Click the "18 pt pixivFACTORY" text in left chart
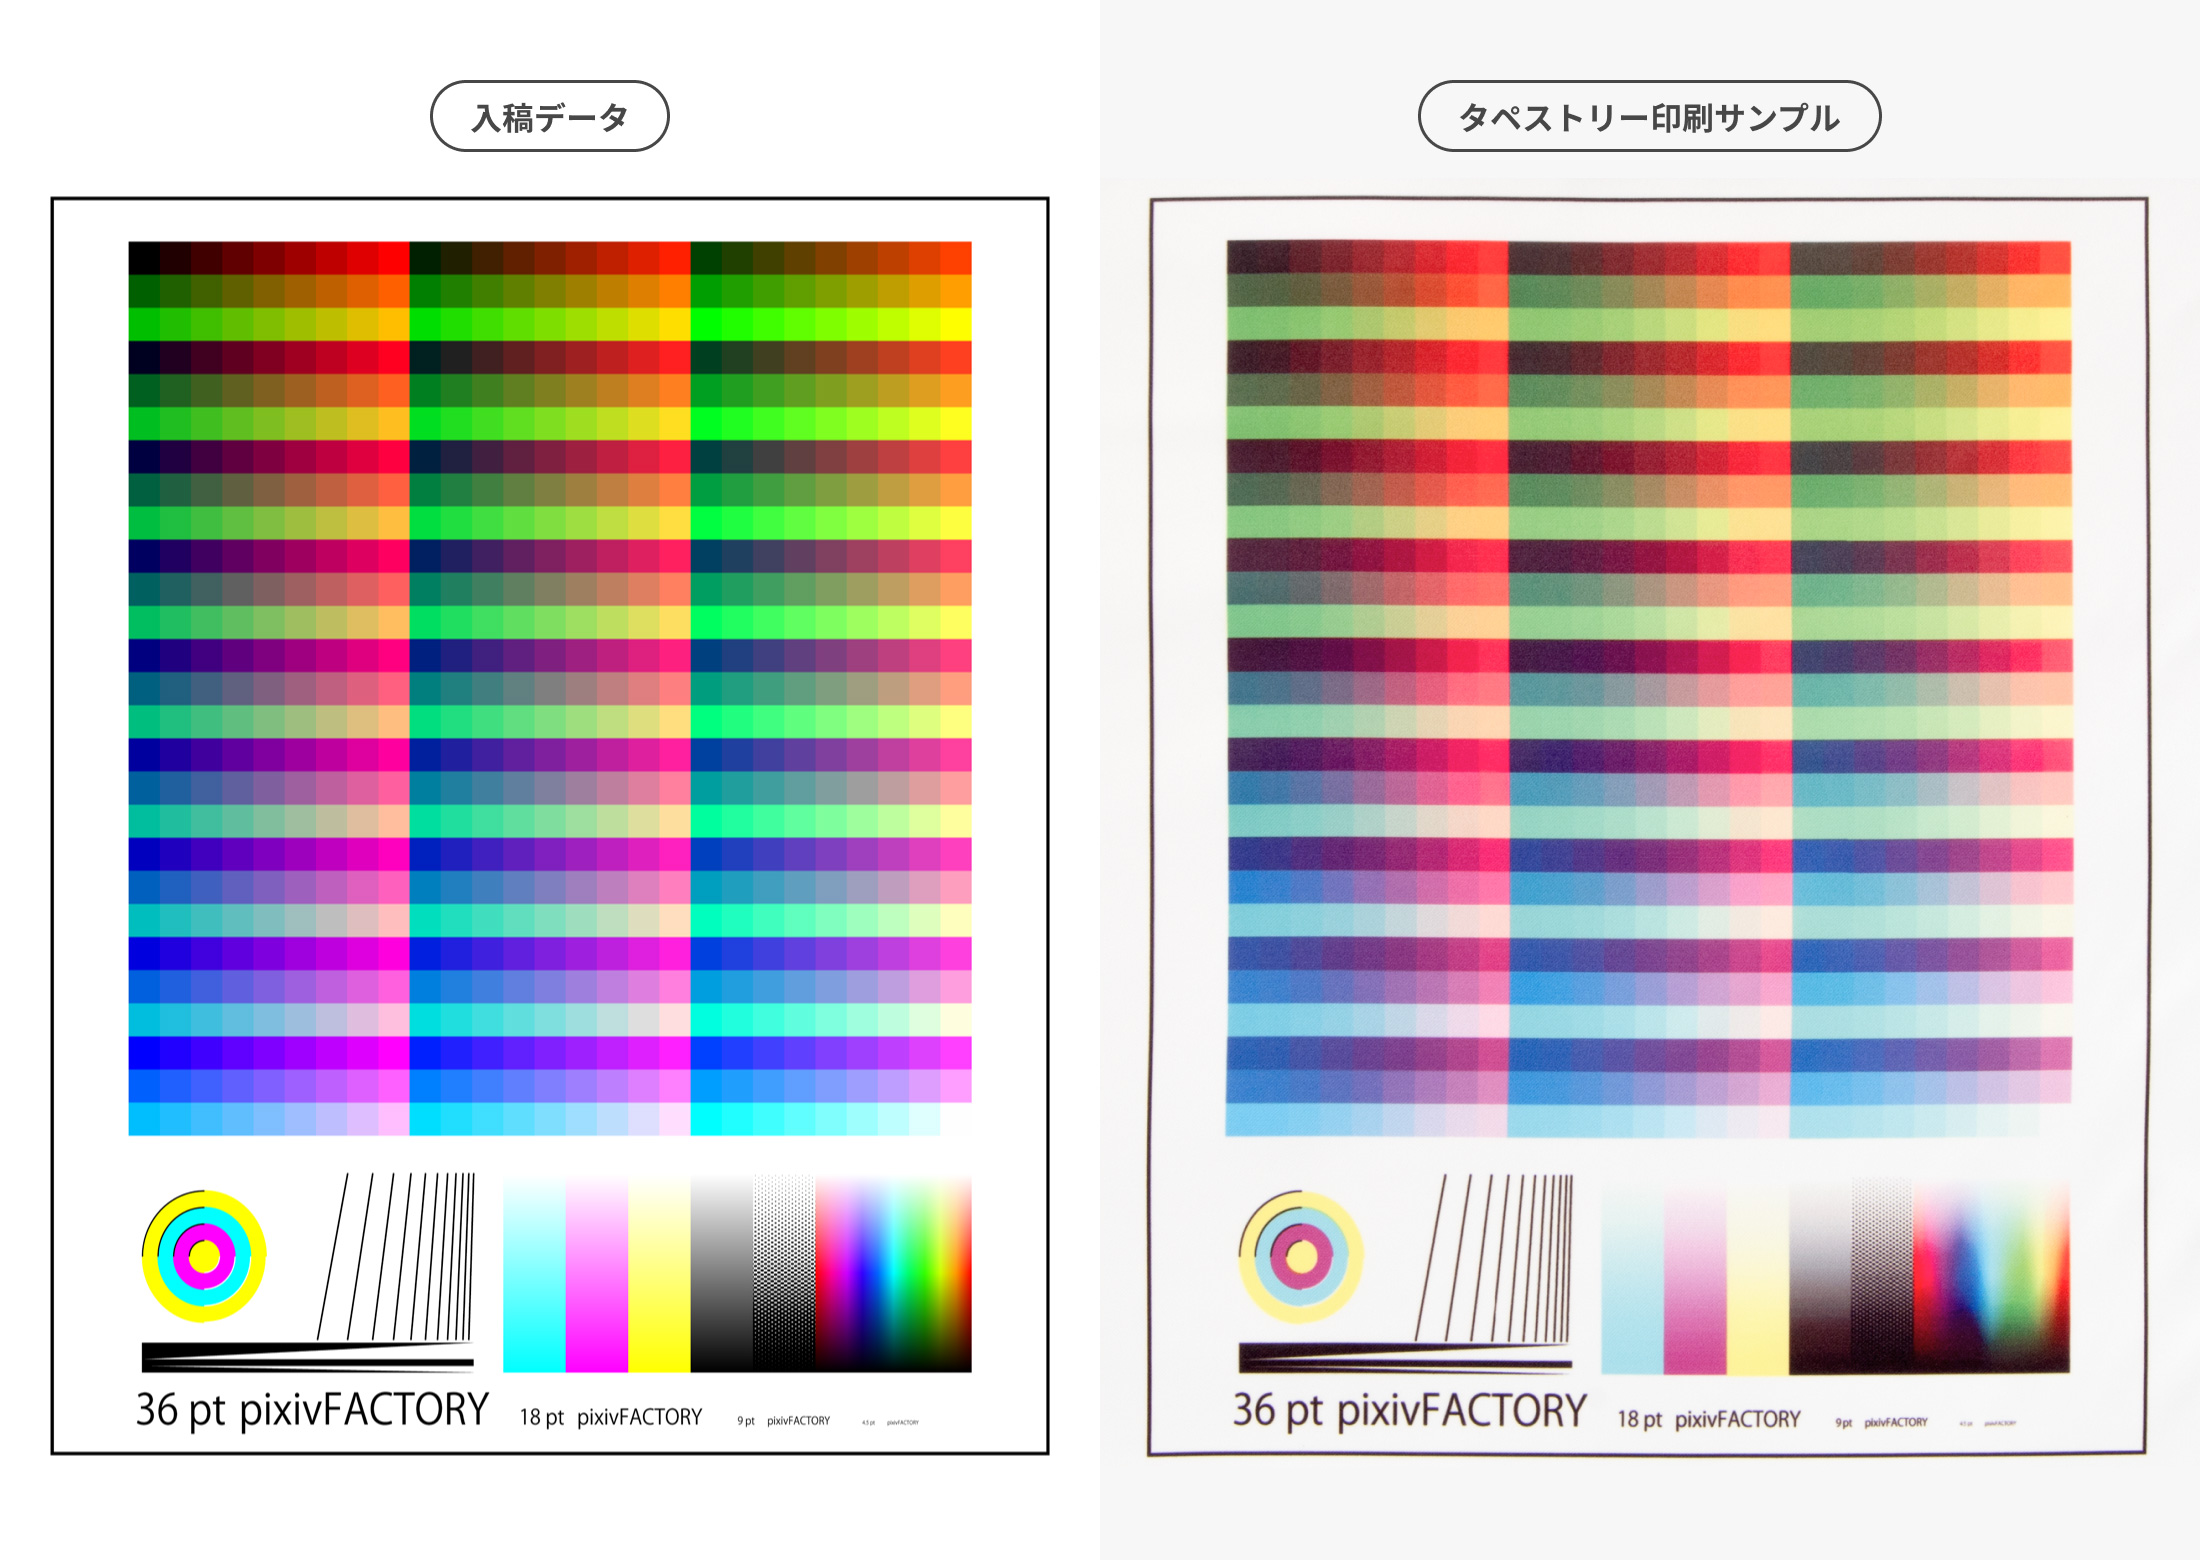2200x1560 pixels. 610,1417
